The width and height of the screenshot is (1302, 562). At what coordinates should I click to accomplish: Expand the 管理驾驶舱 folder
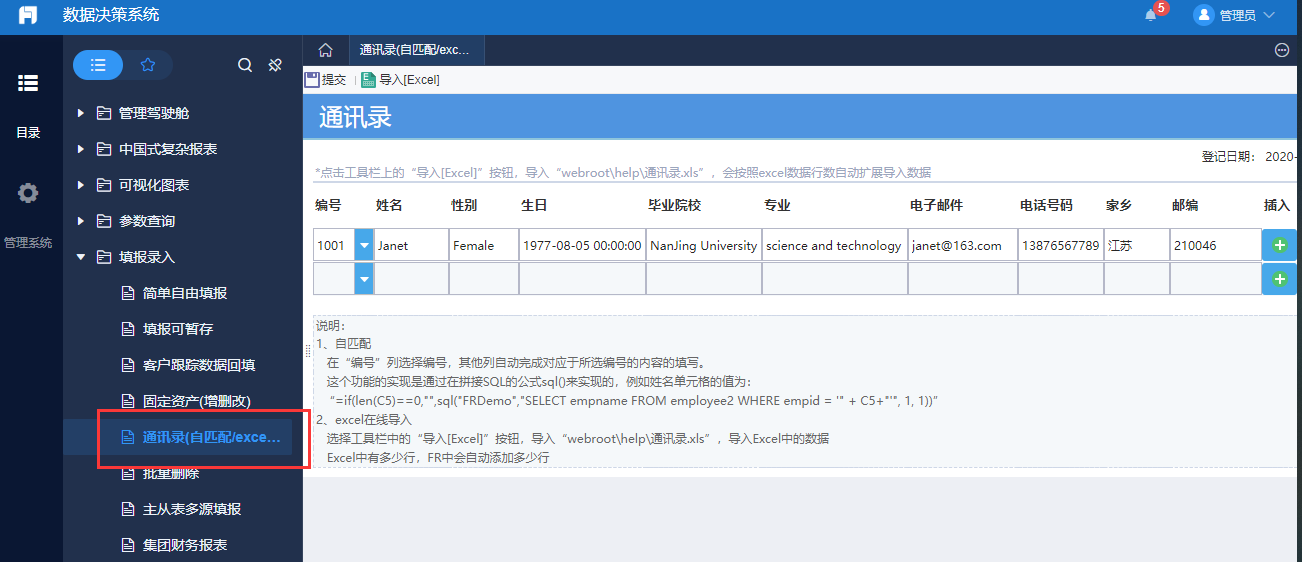pos(81,113)
